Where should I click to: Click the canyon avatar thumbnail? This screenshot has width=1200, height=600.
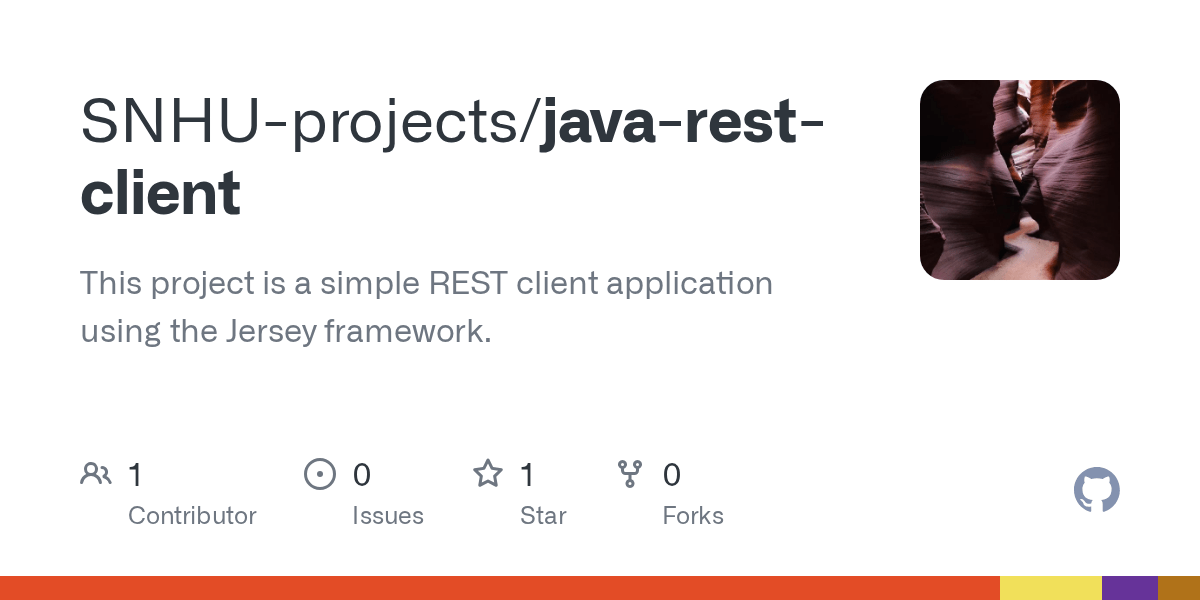tap(1019, 180)
